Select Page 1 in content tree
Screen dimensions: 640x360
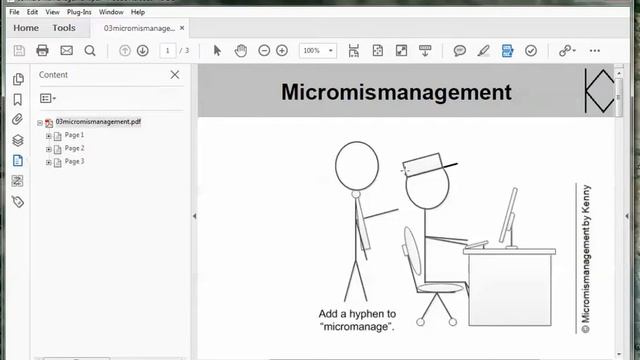tap(74, 135)
